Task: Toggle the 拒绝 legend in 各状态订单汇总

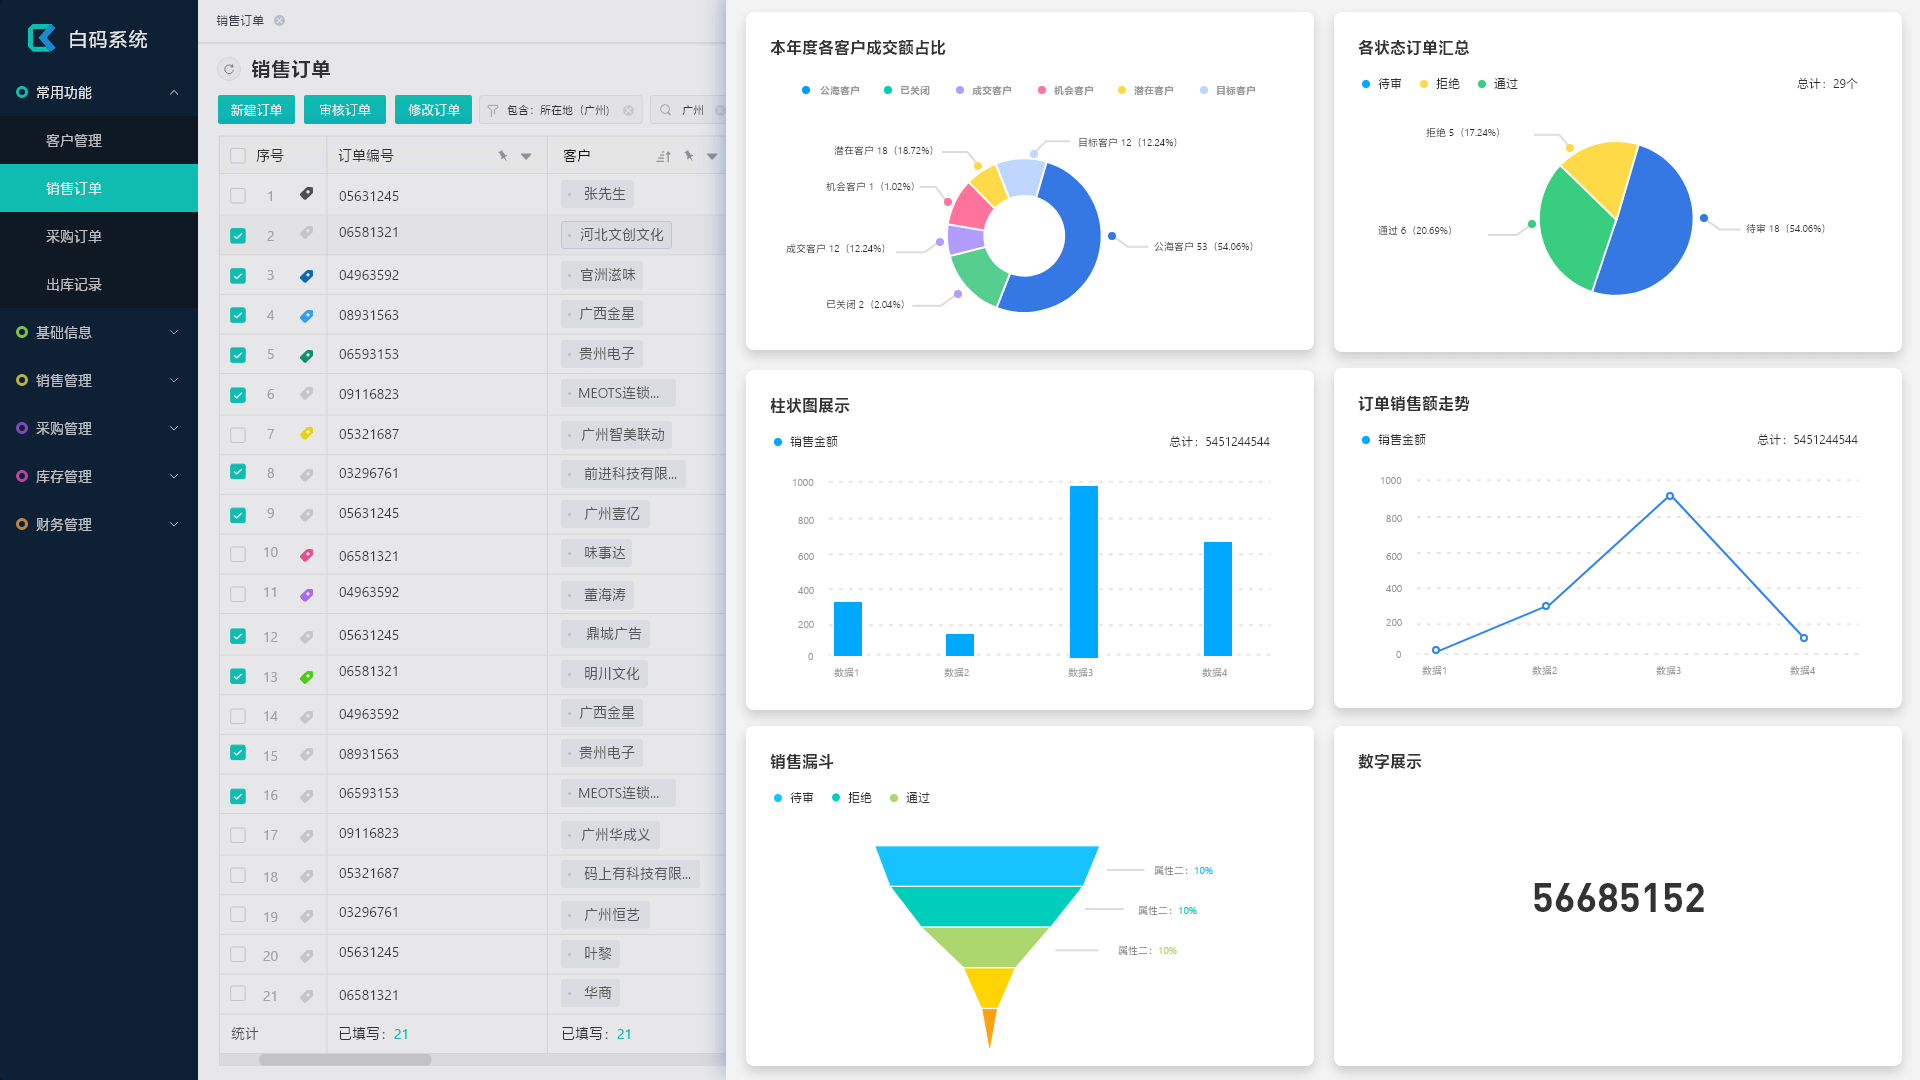Action: [x=1439, y=84]
